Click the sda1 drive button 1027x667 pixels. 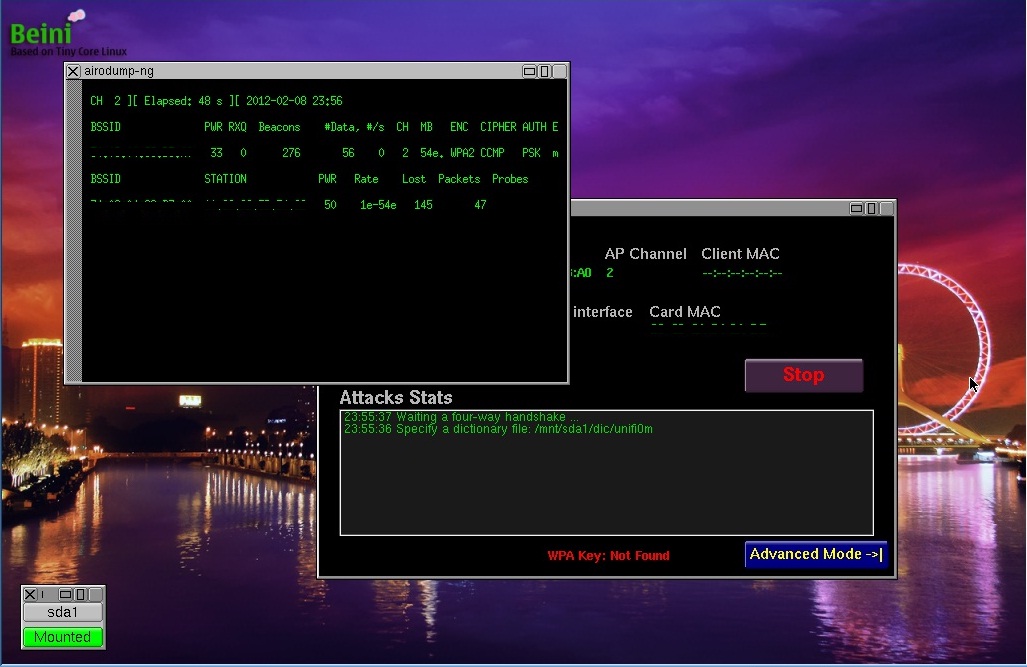63,611
